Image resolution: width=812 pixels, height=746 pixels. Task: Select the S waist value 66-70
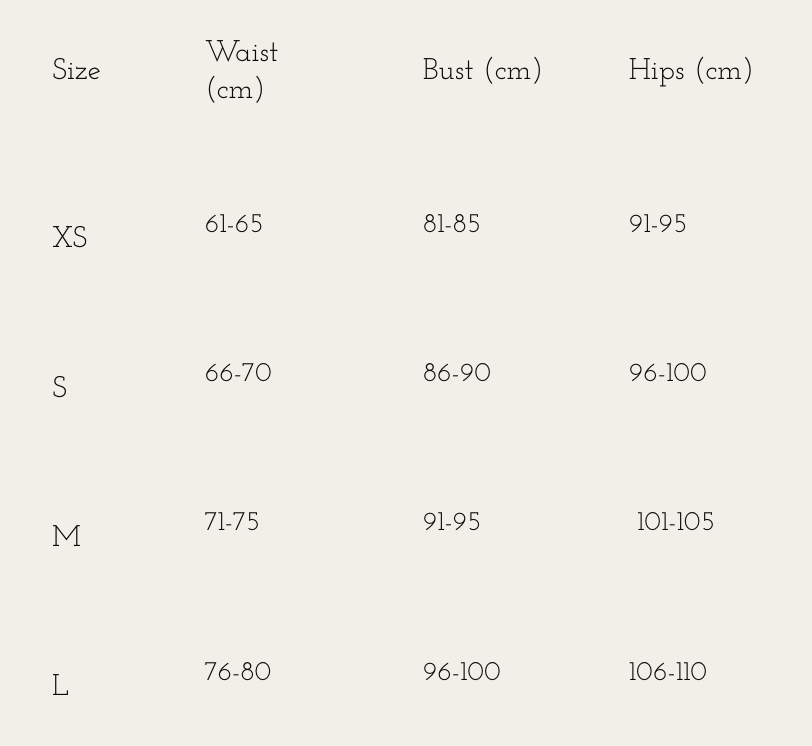coord(238,374)
